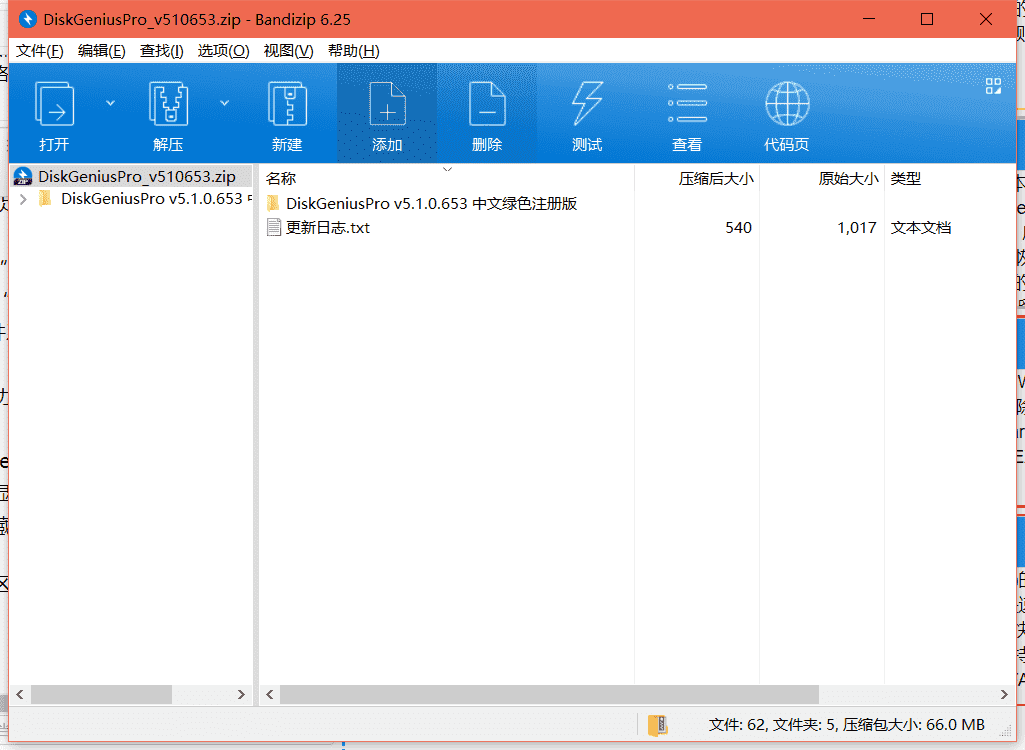
Task: Click the Bandizip logo in title bar
Action: (x=27, y=19)
